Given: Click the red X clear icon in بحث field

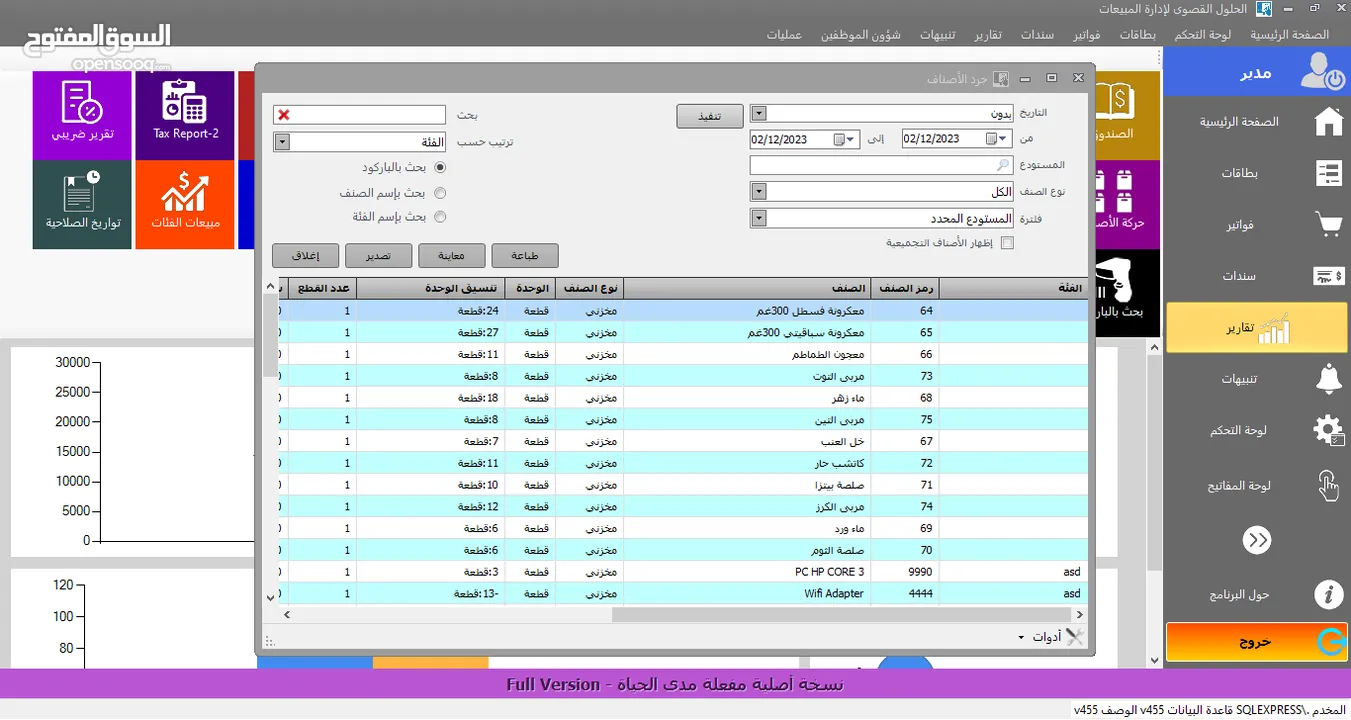Looking at the screenshot, I should [x=284, y=115].
